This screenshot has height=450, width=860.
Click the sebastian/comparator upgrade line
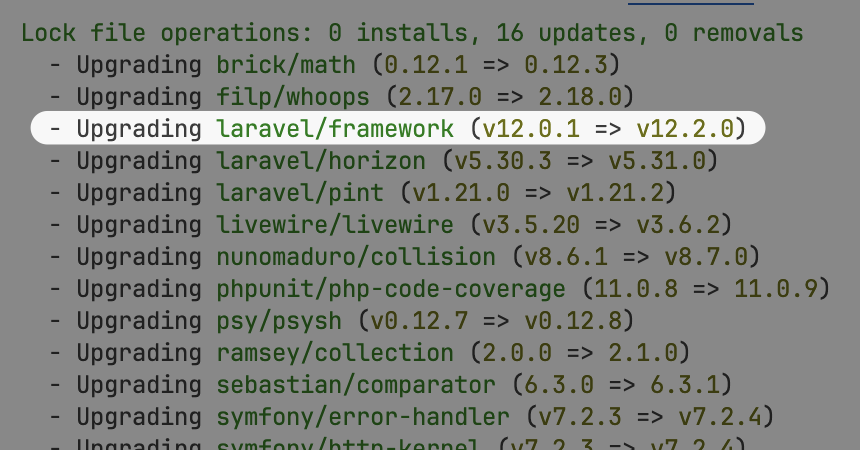[391, 385]
